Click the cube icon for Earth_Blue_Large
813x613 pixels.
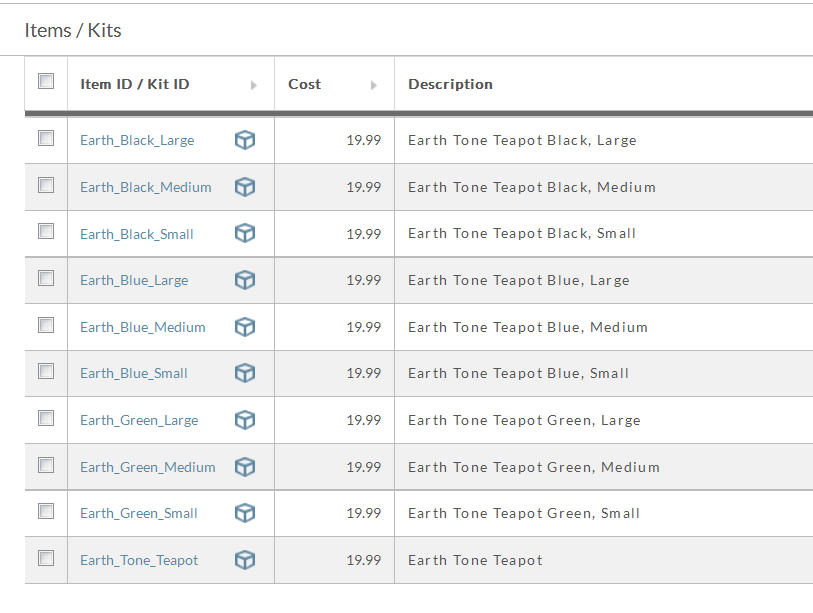coord(245,280)
